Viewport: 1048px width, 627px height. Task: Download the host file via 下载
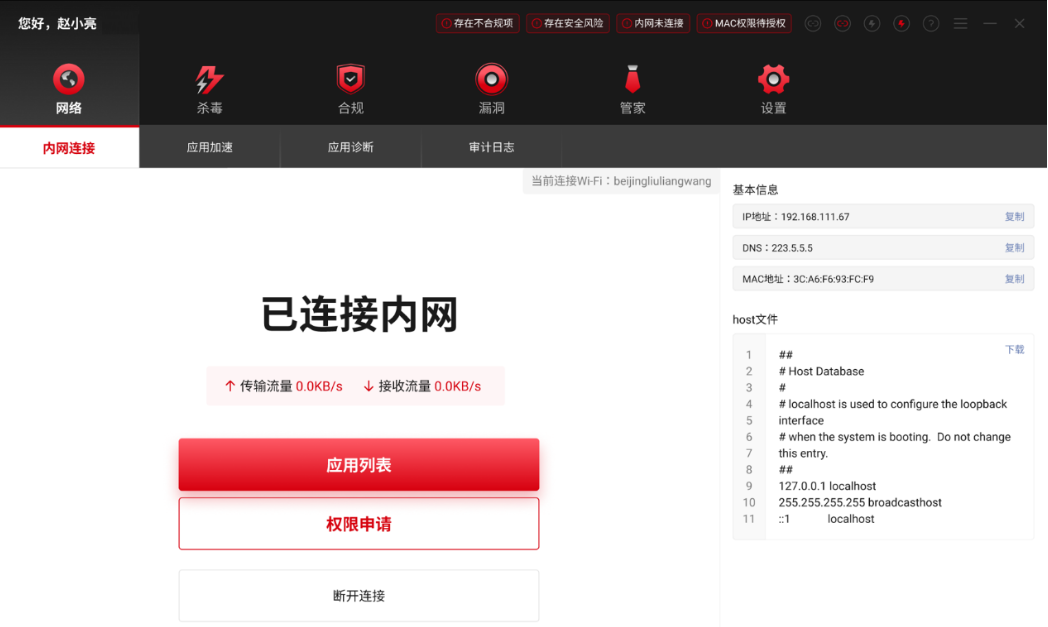pyautogui.click(x=1014, y=350)
